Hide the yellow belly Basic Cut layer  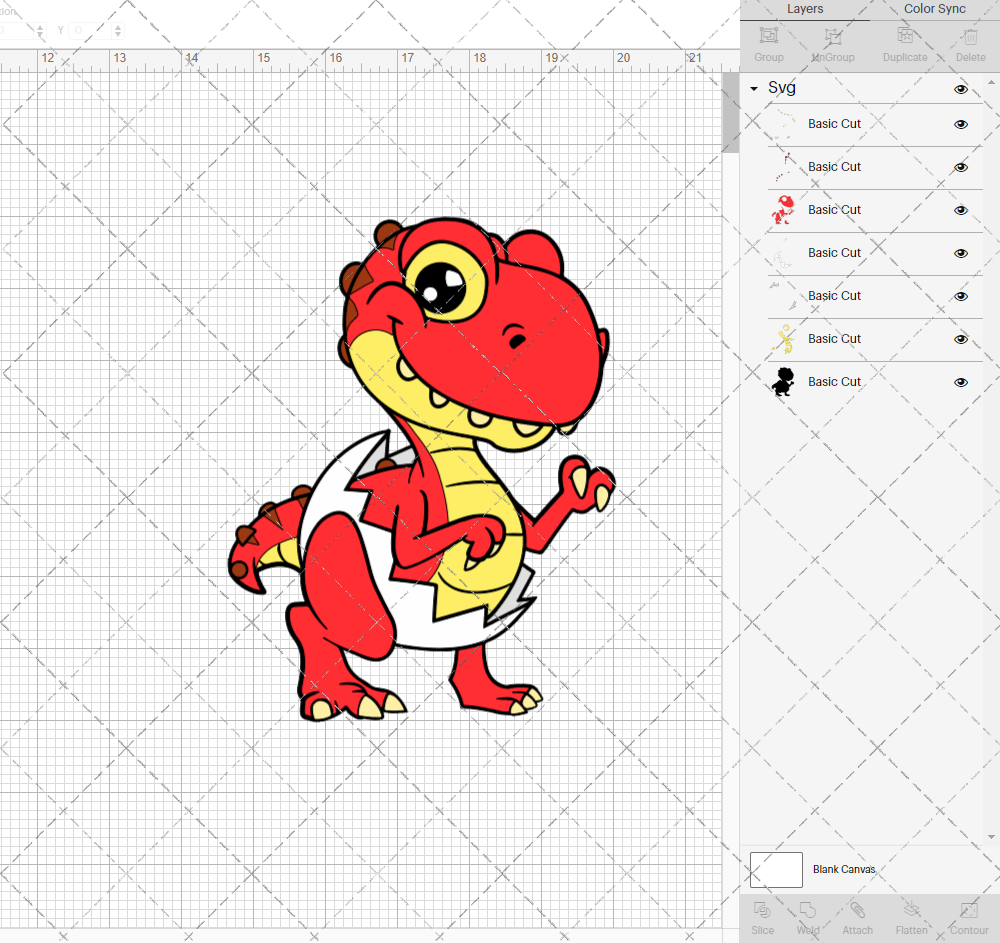point(960,339)
